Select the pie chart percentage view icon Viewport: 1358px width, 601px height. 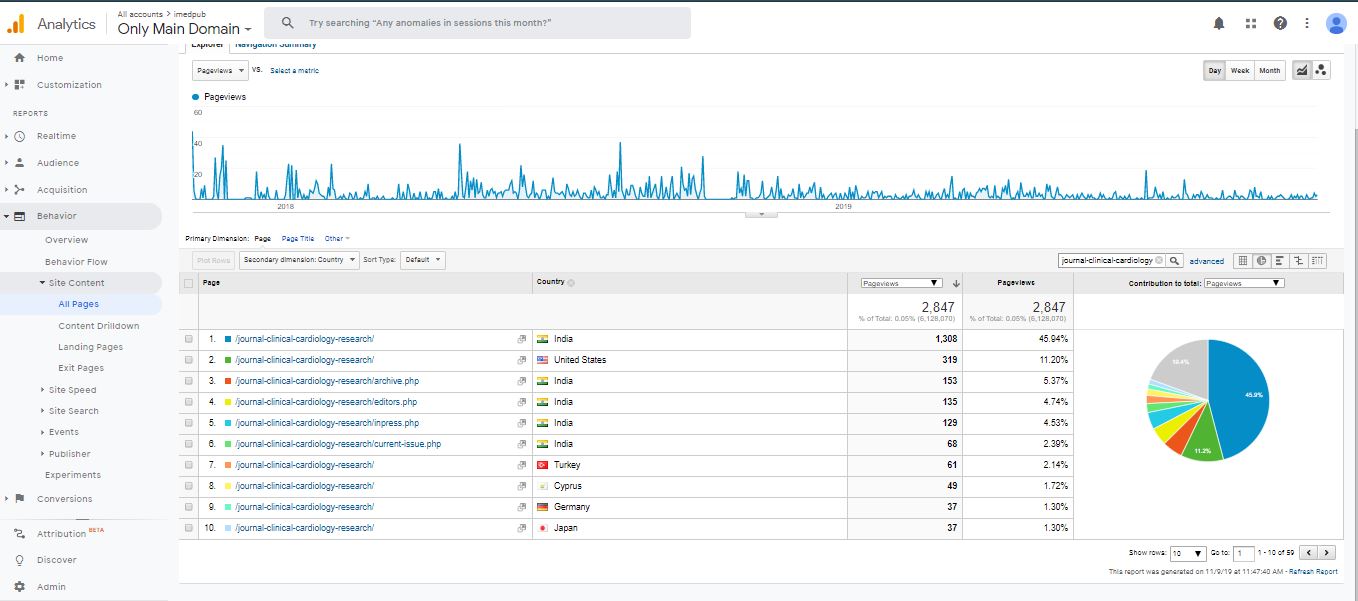pos(1262,260)
